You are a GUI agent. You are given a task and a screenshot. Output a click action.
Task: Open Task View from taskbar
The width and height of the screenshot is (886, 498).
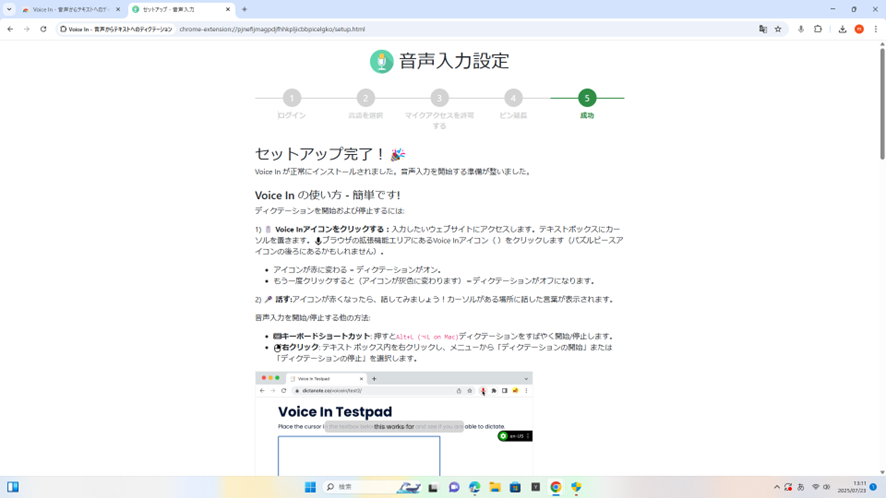[x=433, y=487]
